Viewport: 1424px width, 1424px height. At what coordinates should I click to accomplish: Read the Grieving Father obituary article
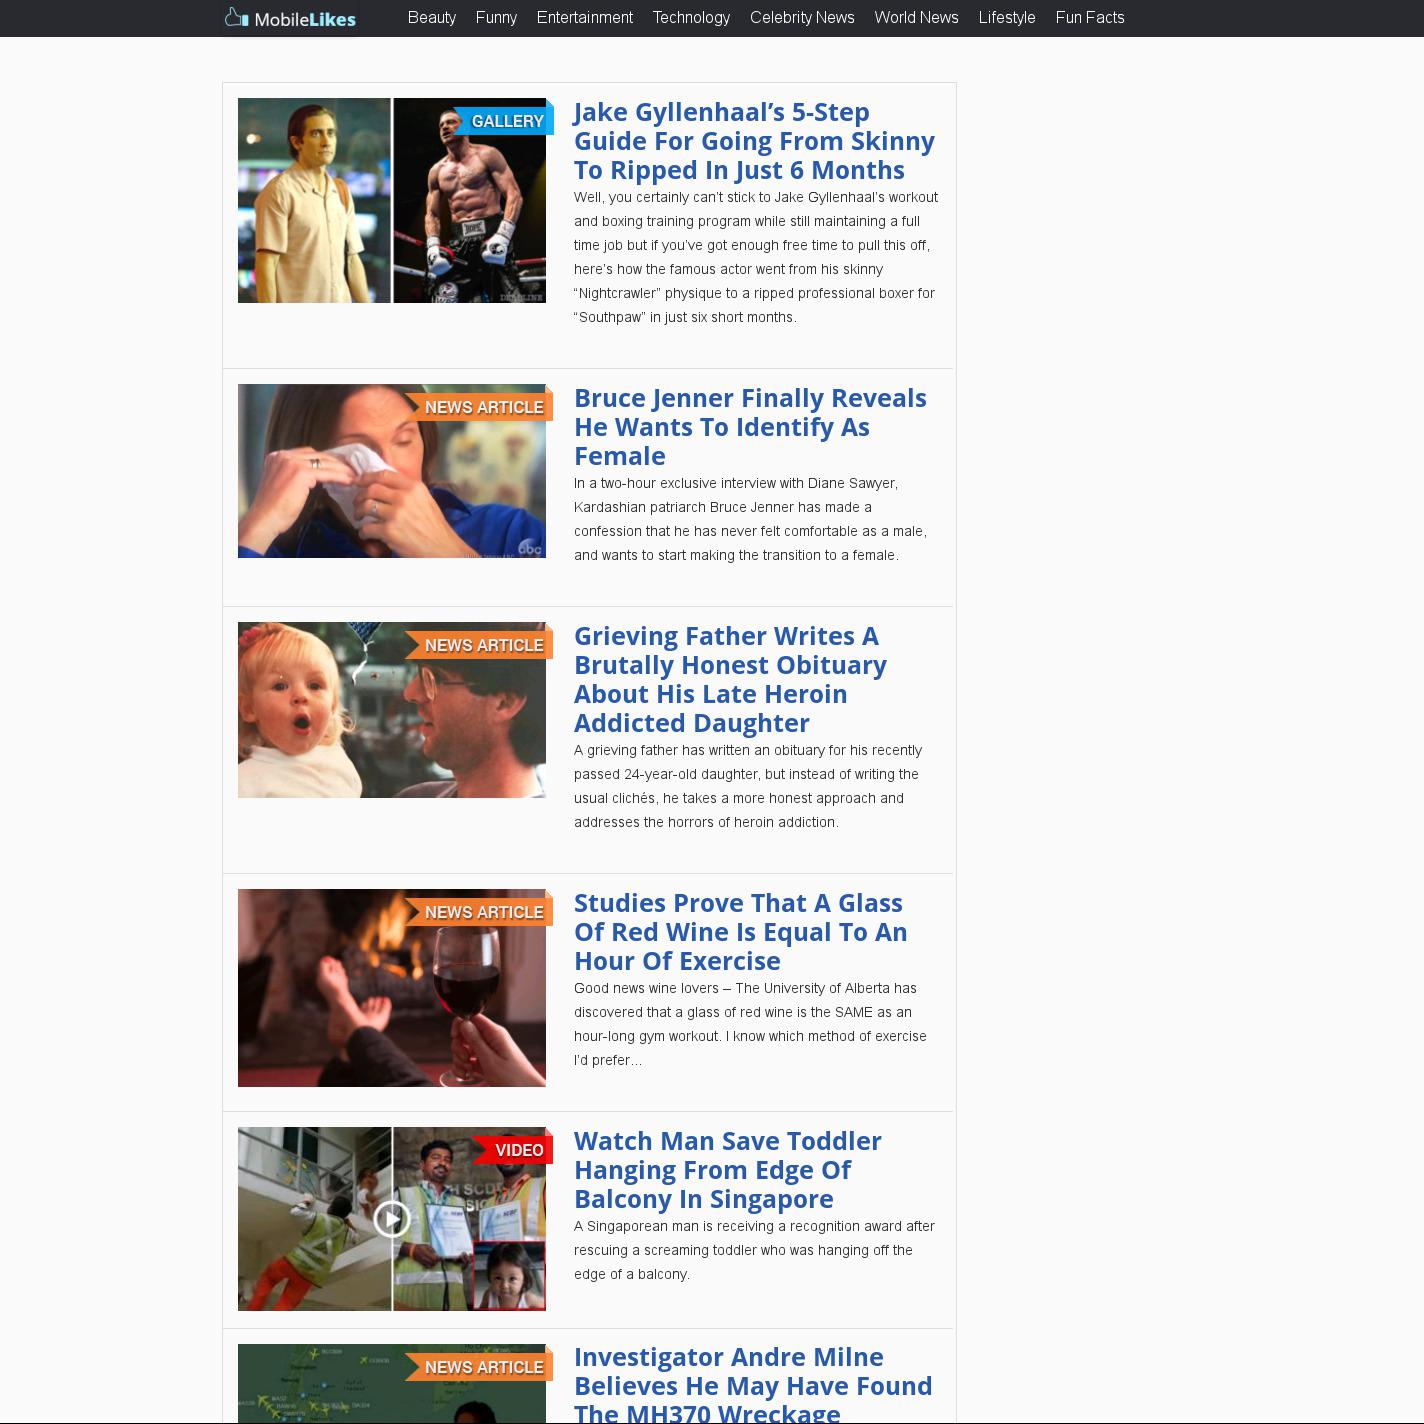click(x=730, y=679)
